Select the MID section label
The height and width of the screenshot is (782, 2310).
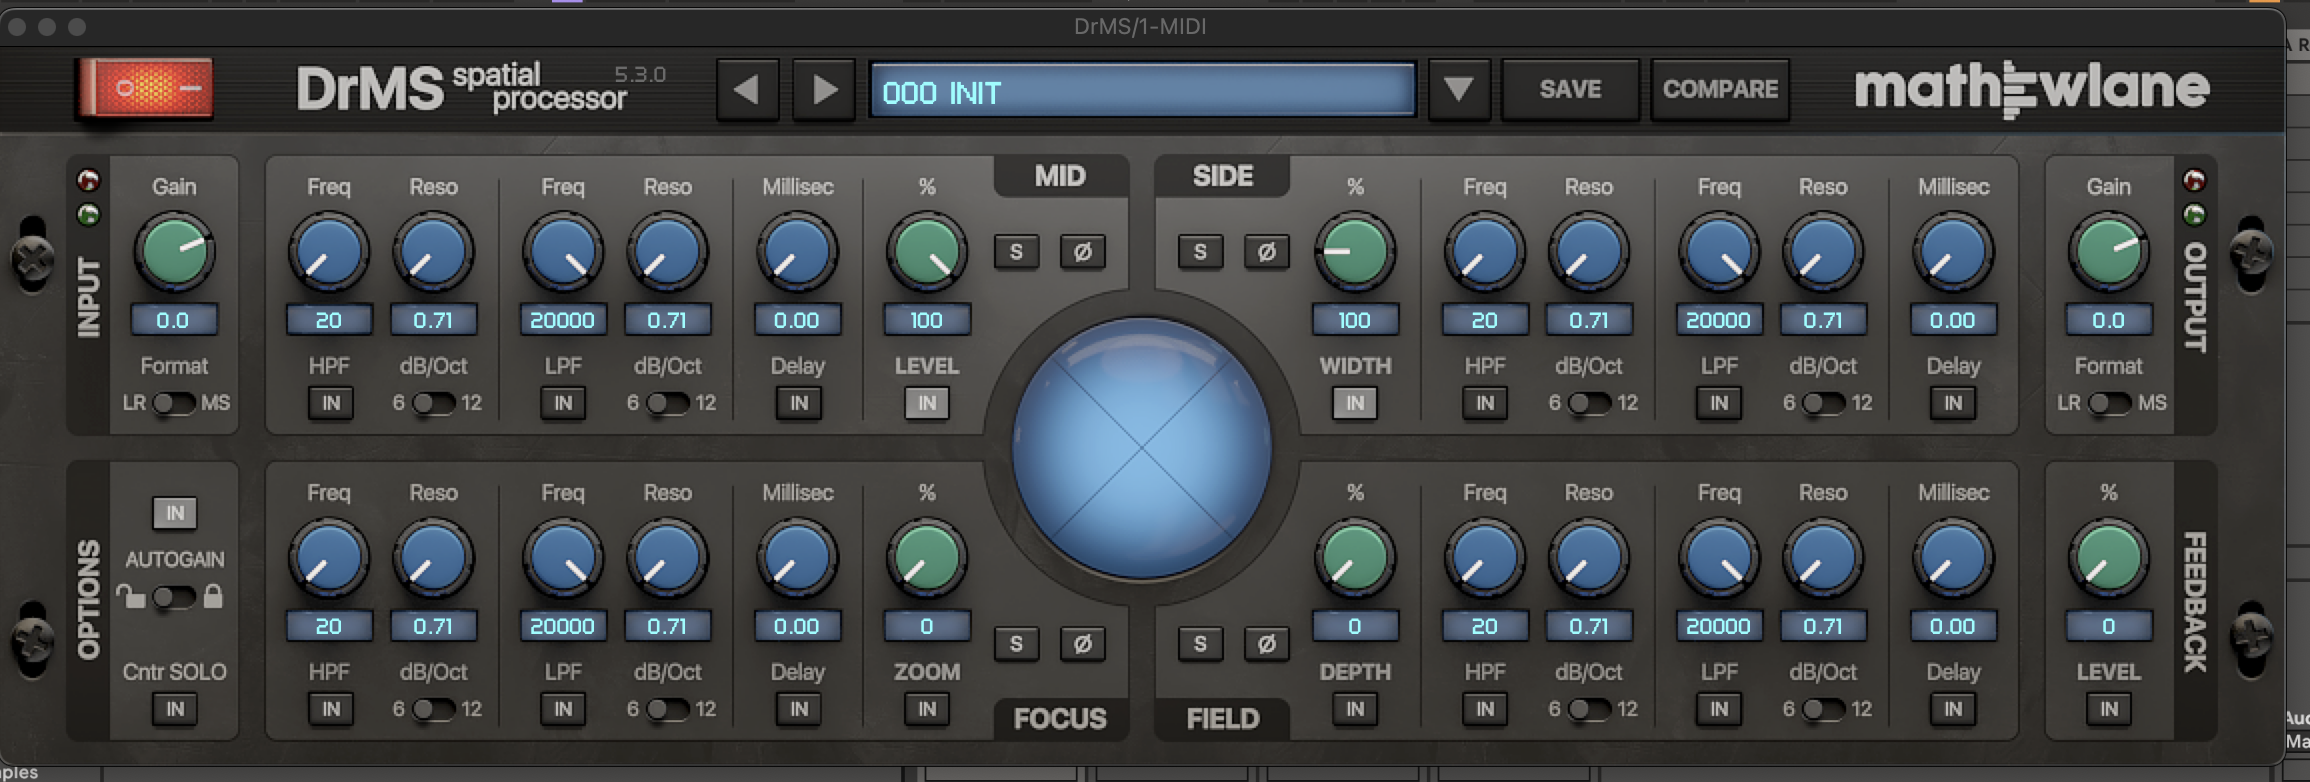[x=1060, y=176]
